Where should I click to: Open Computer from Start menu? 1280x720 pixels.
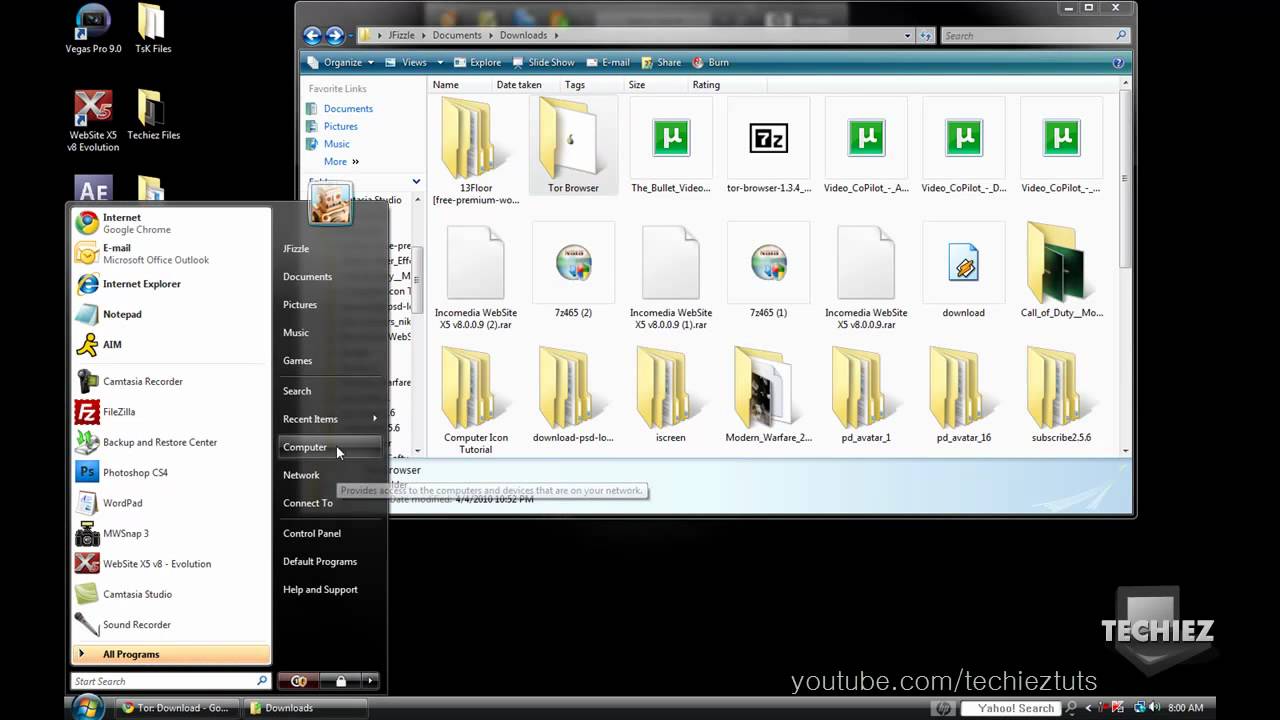(x=331, y=447)
